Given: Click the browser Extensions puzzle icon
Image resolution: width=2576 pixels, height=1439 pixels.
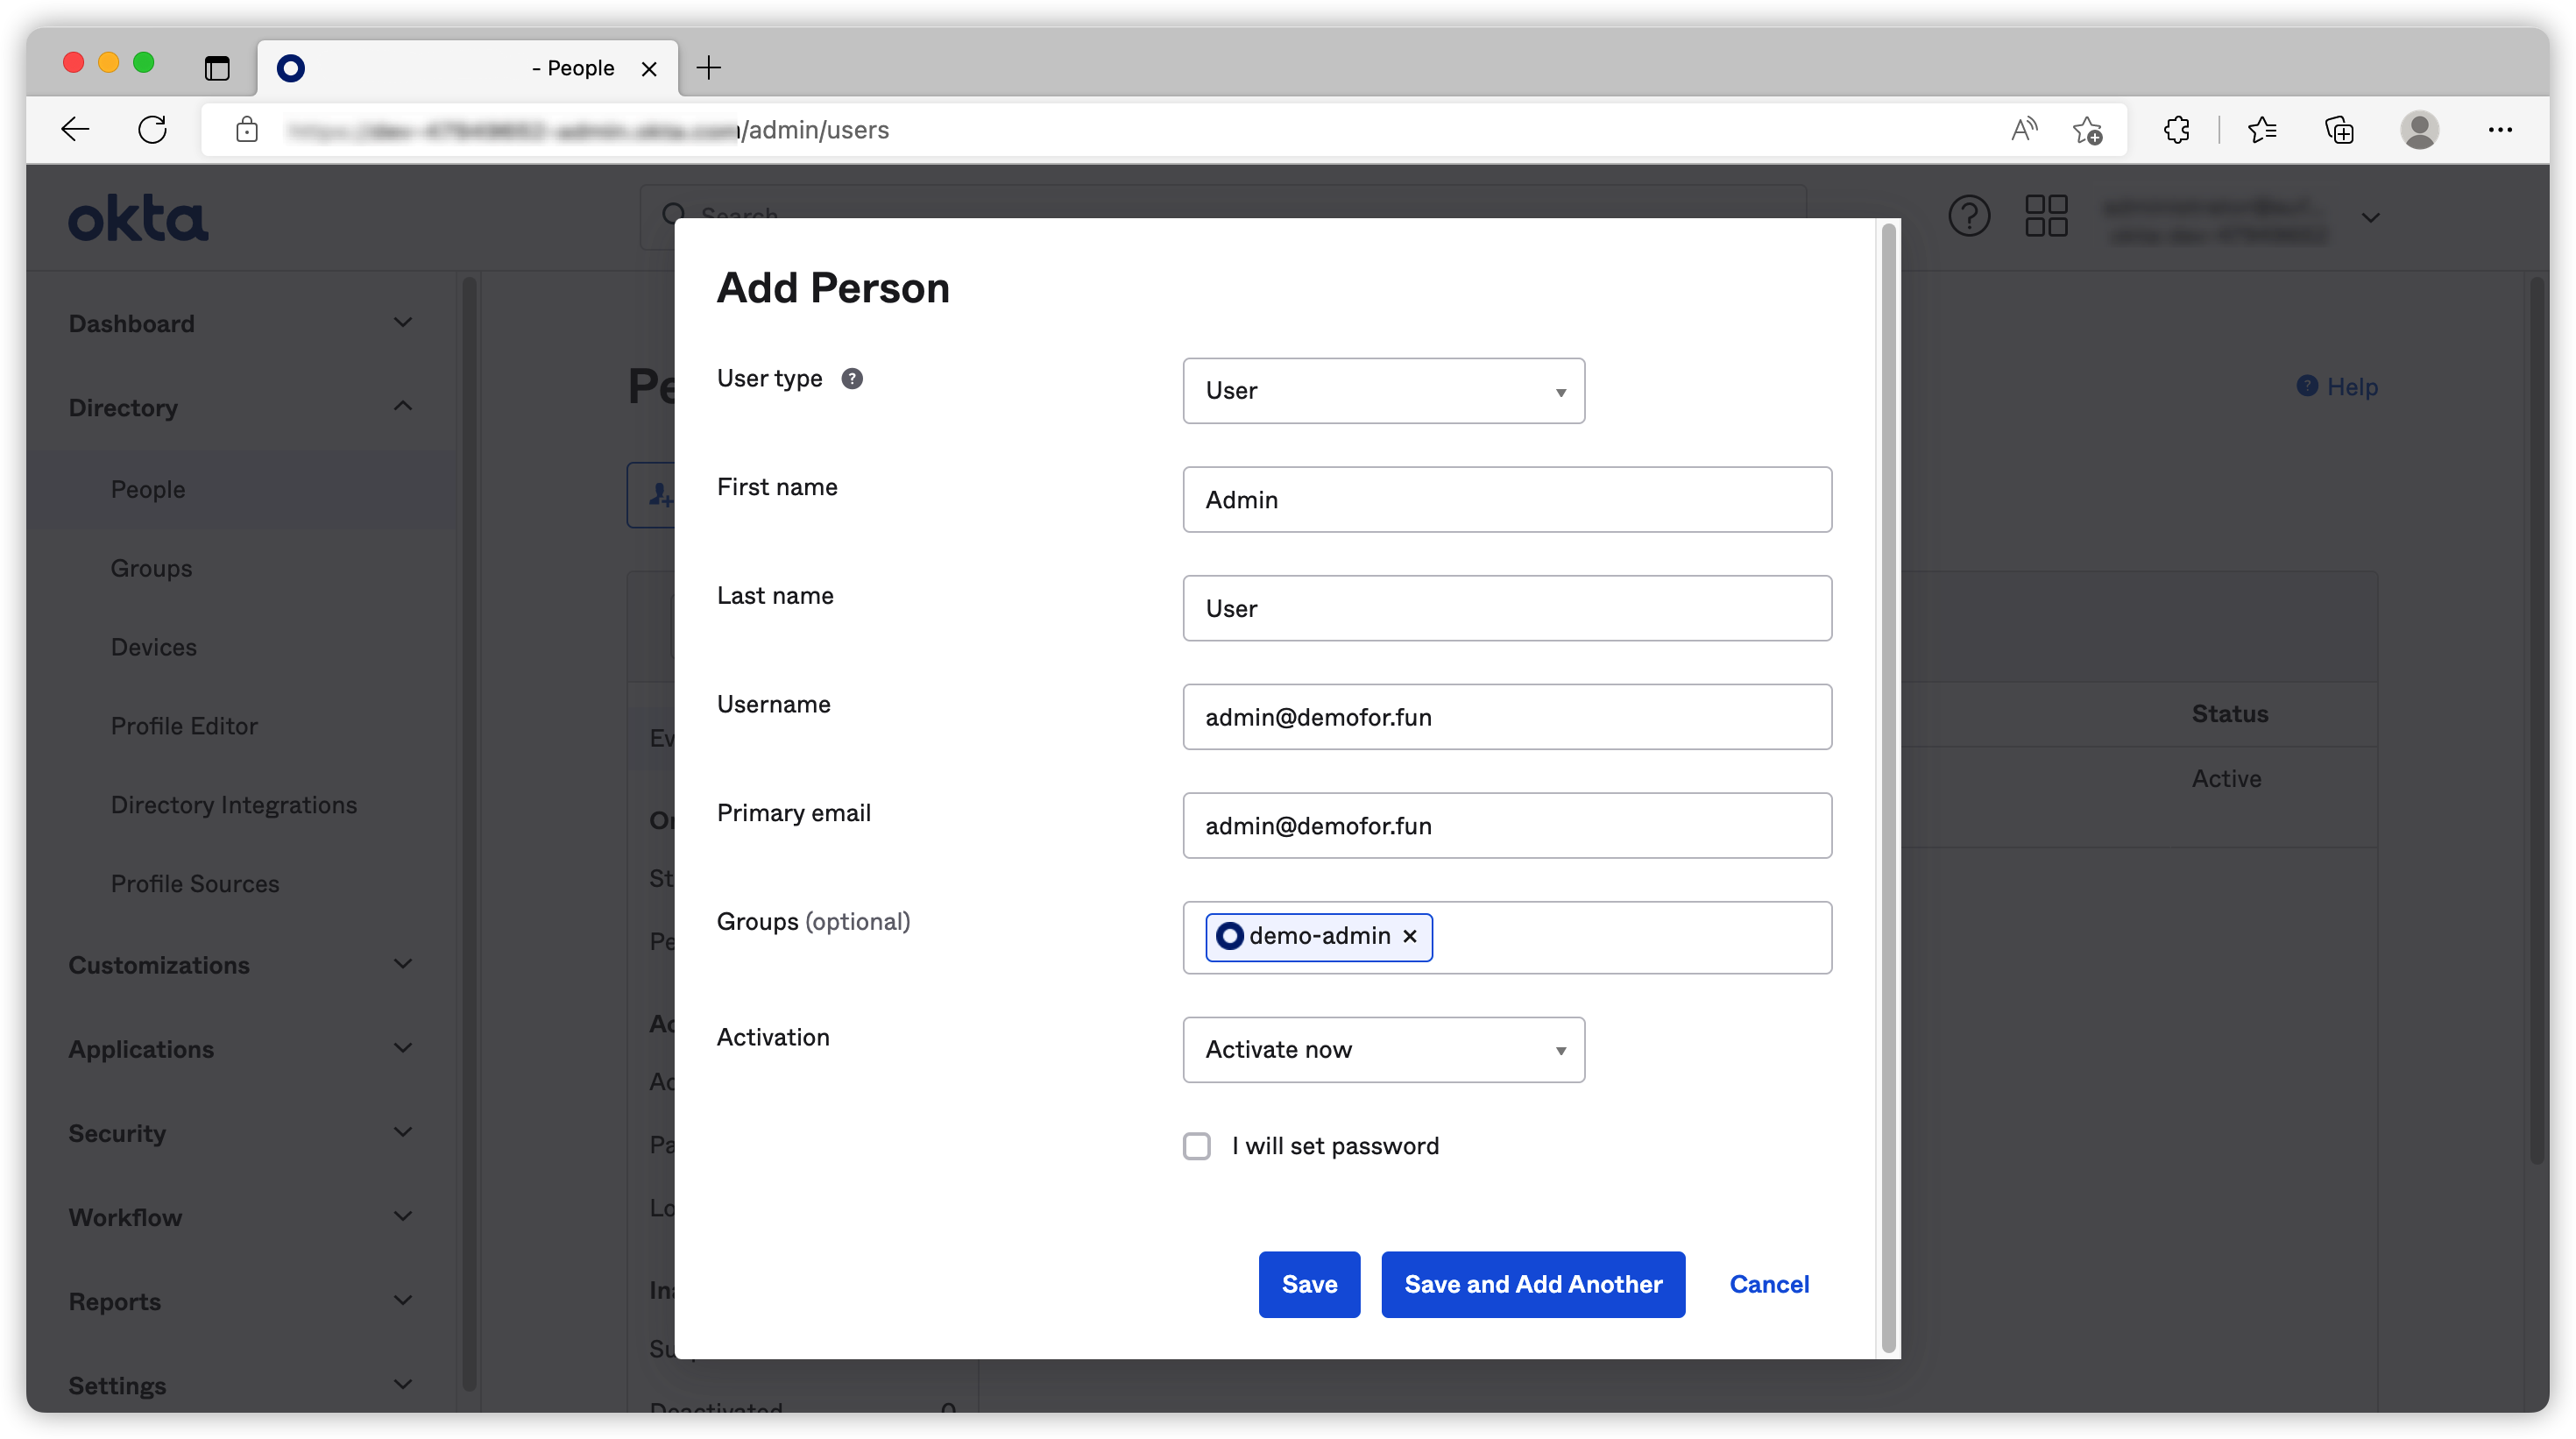Looking at the screenshot, I should (2176, 130).
